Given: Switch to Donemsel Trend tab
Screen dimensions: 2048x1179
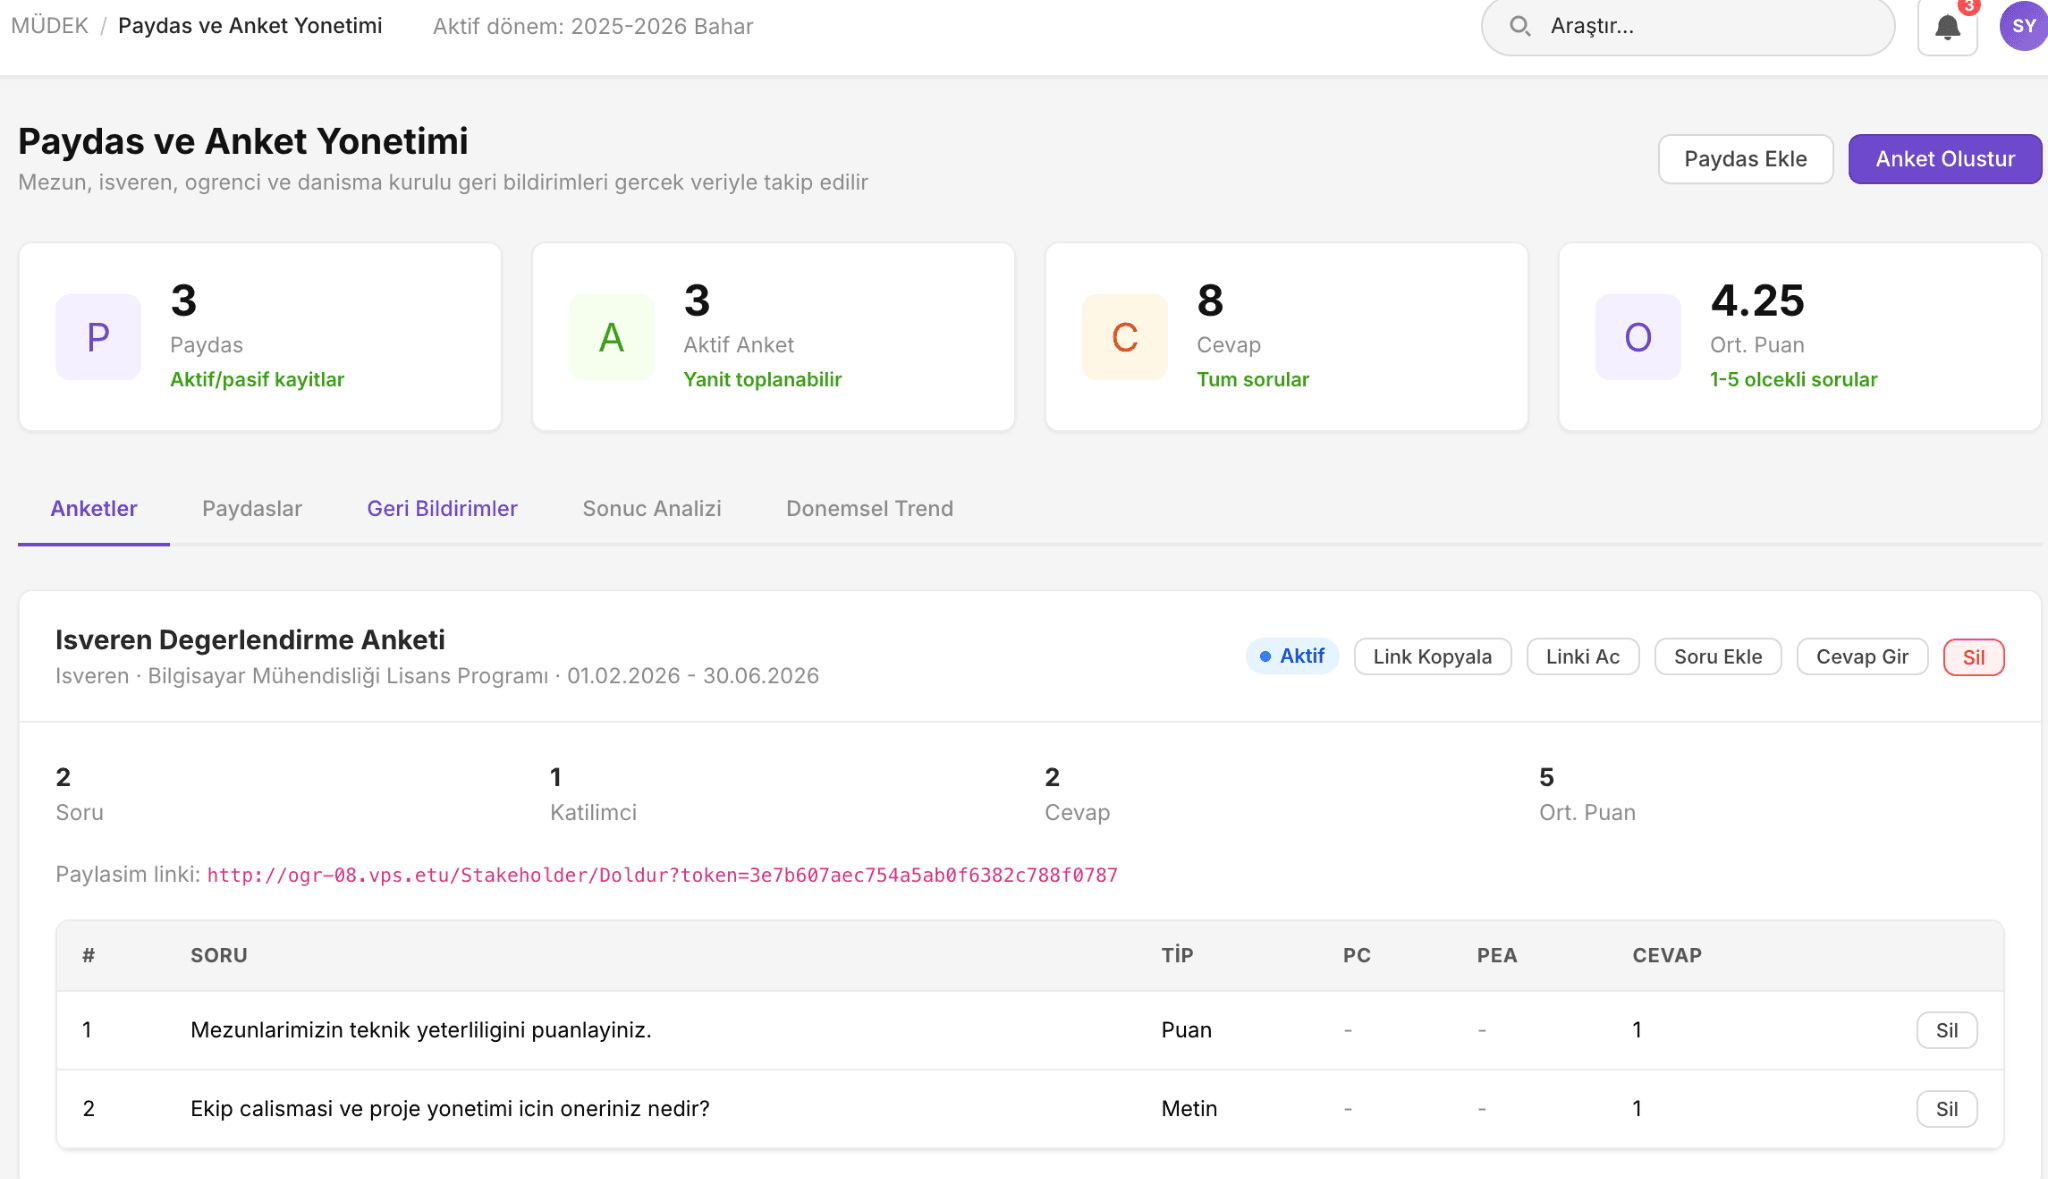Looking at the screenshot, I should 870,508.
